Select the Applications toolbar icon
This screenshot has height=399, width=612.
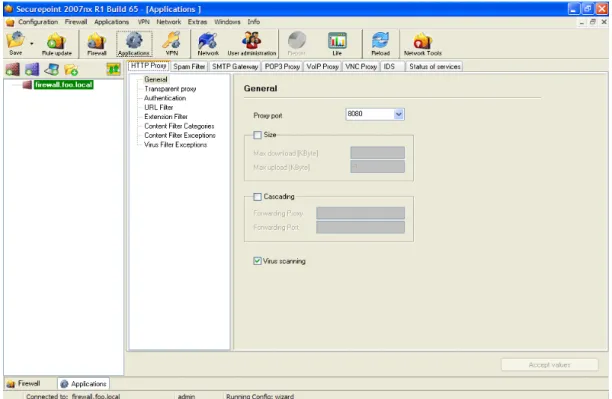pos(134,44)
